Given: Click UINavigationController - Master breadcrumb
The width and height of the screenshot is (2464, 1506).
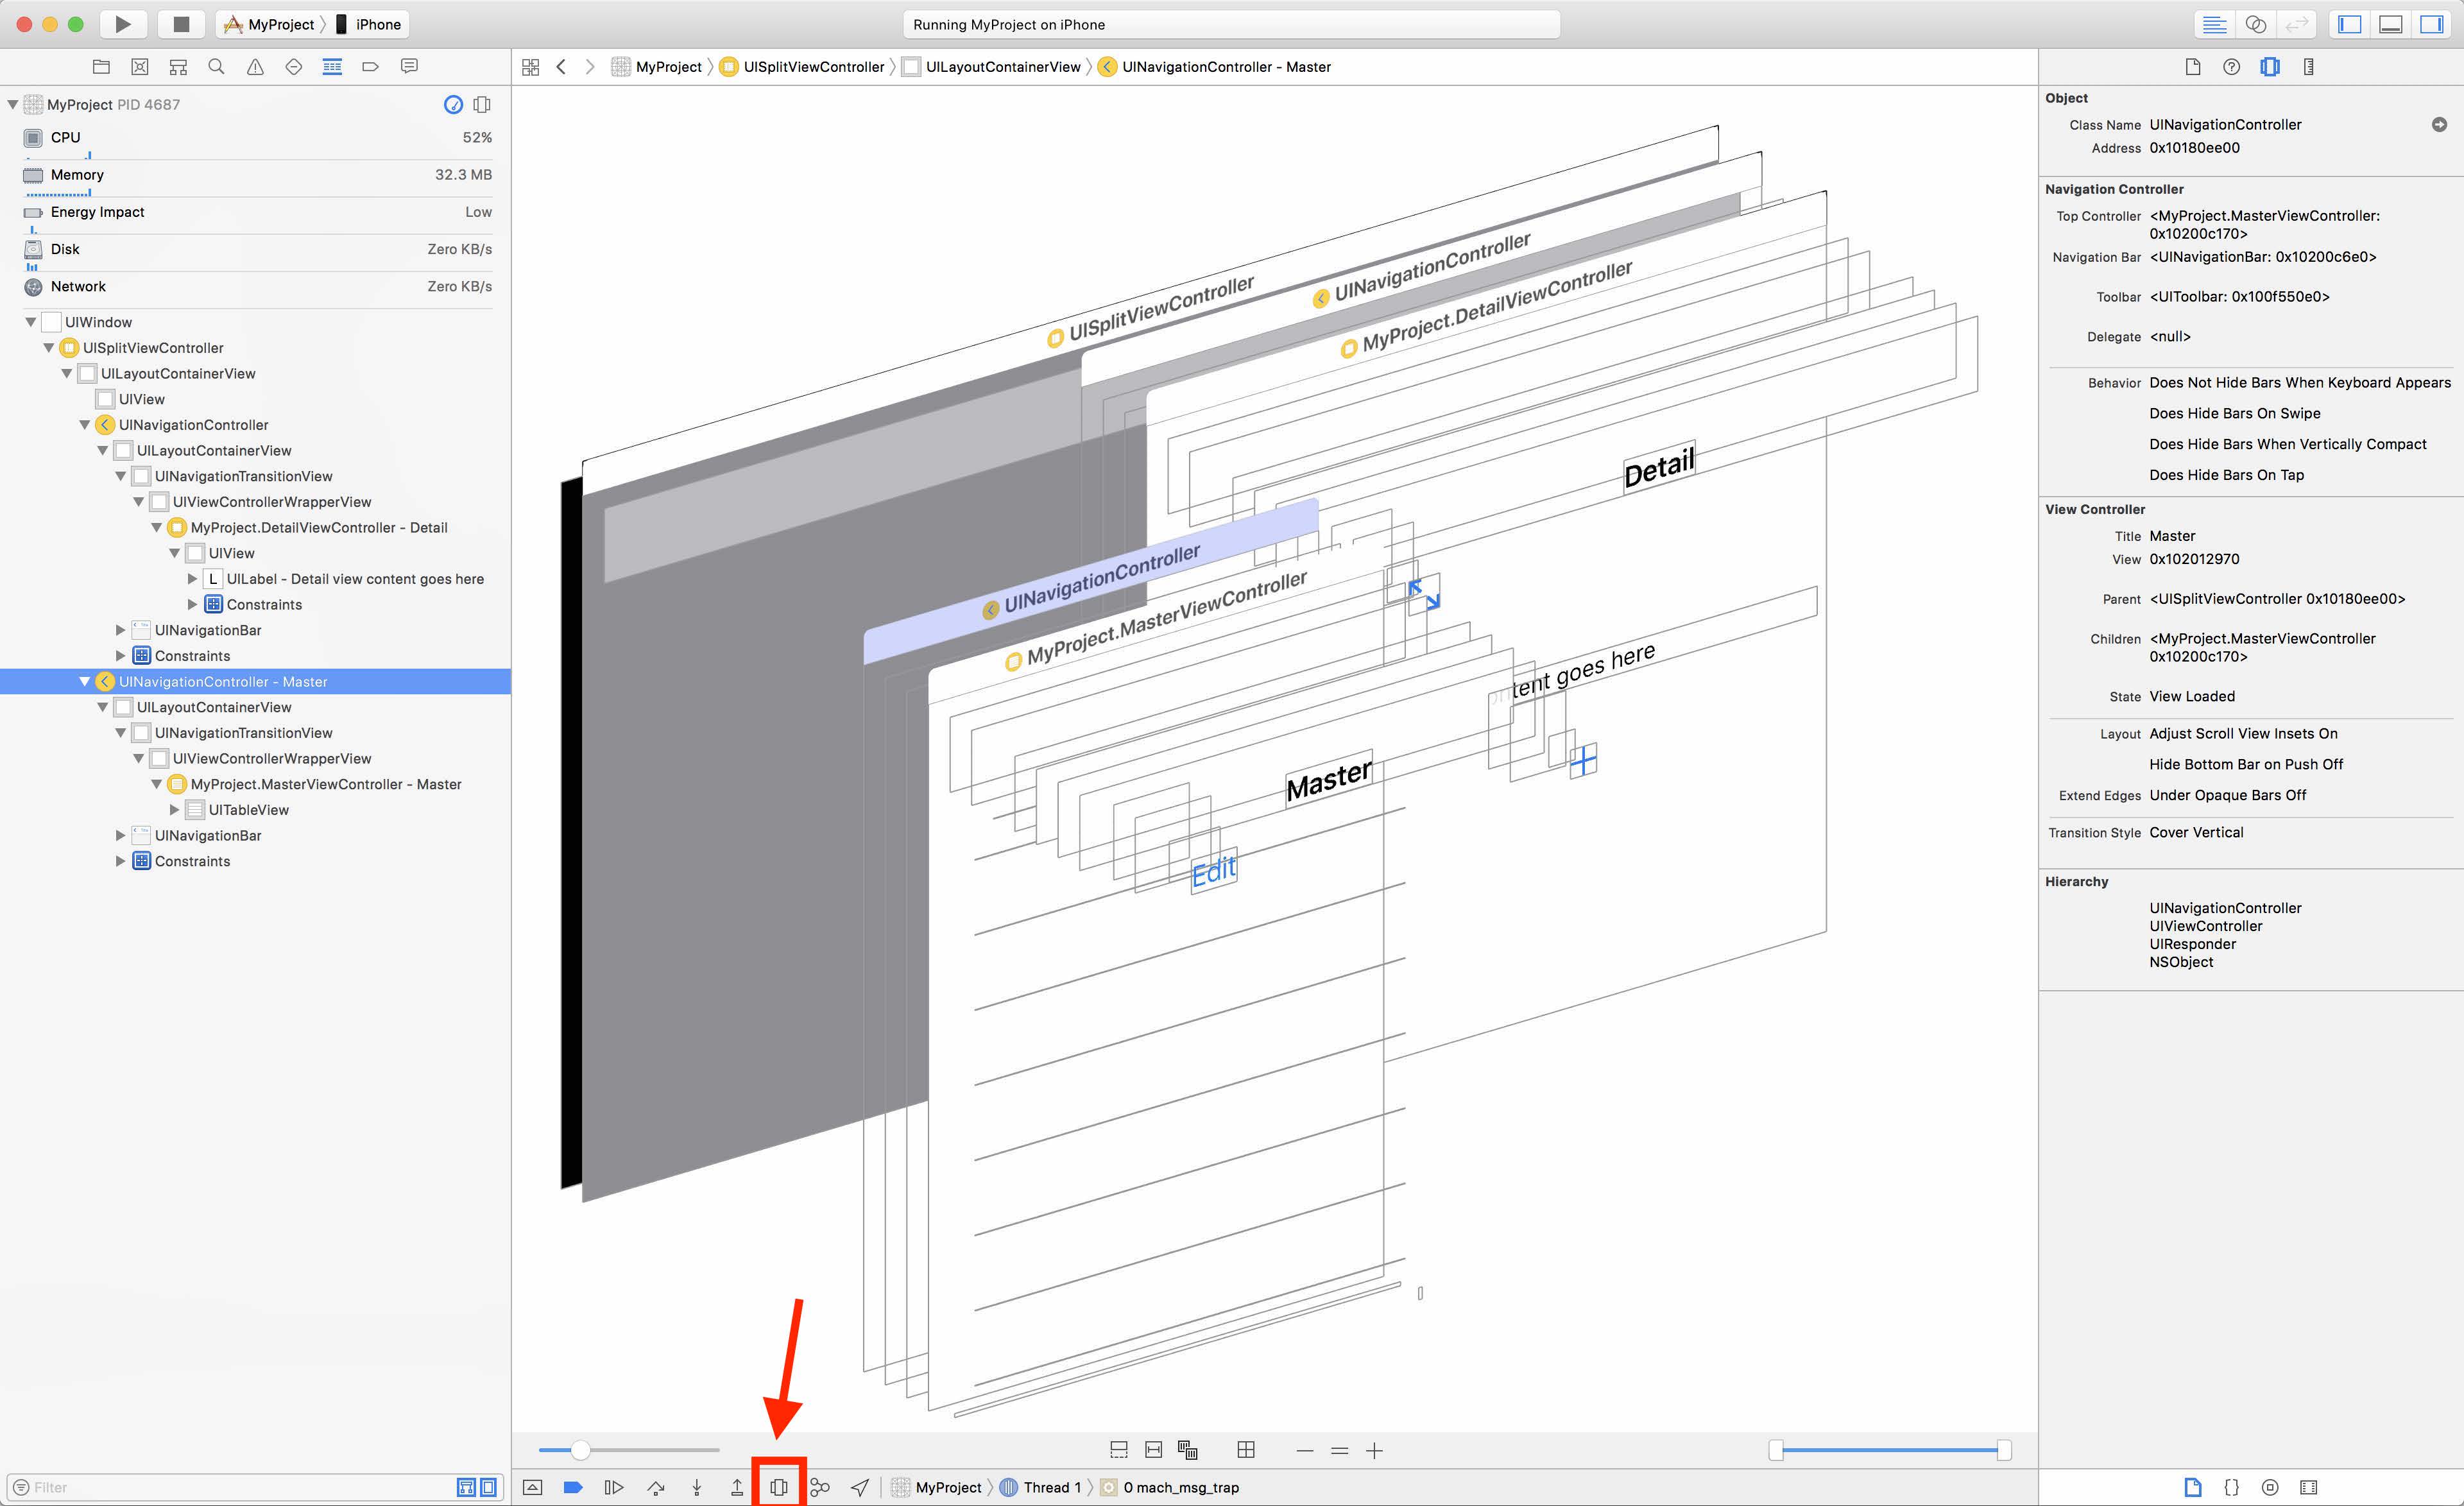Looking at the screenshot, I should coord(1214,67).
